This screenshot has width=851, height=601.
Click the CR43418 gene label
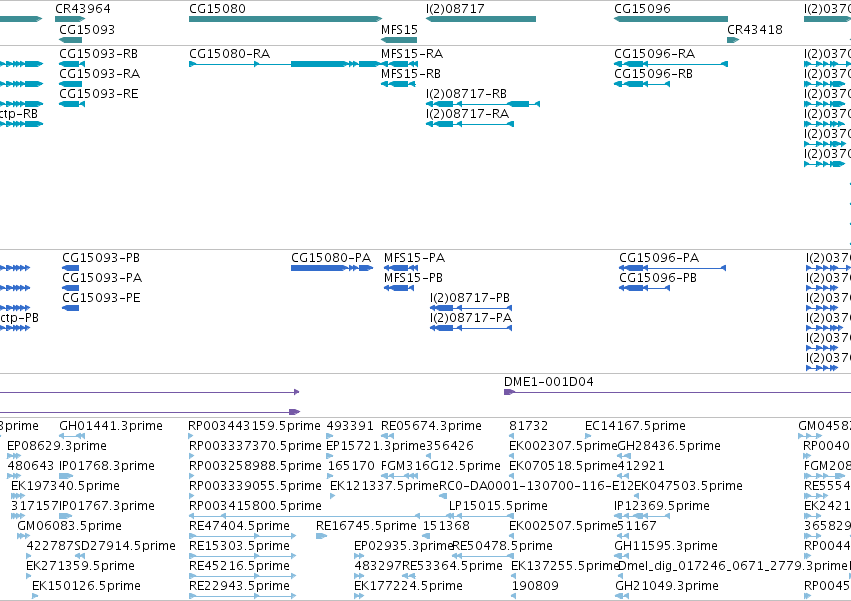point(755,29)
